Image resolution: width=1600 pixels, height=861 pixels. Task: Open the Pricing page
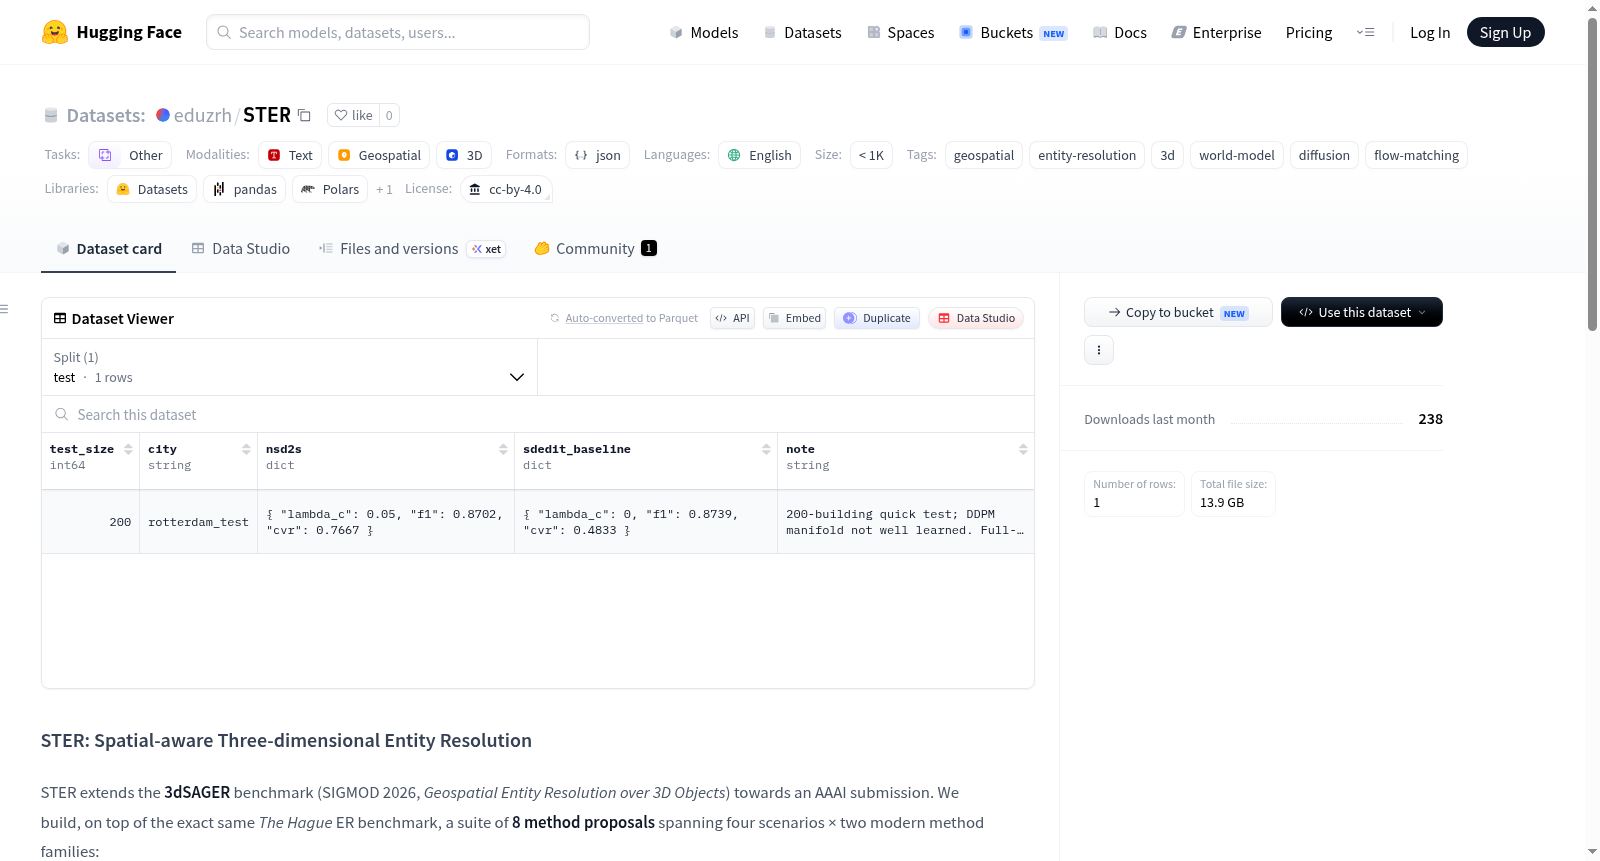1309,32
